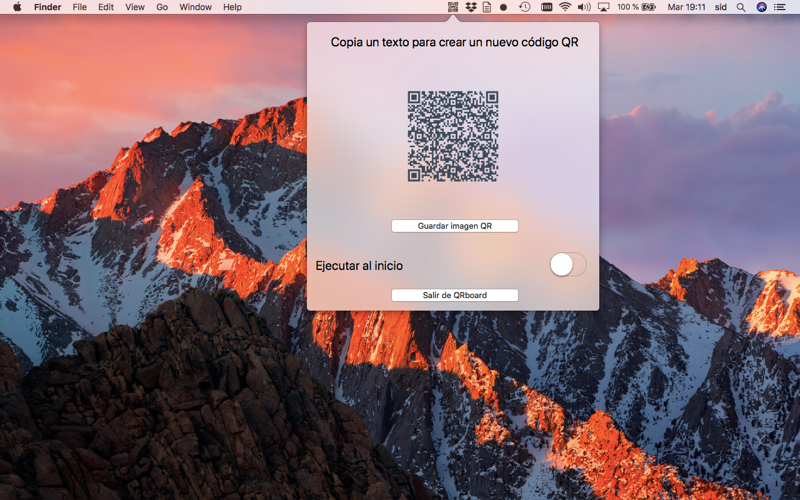Open the Apple menu
800x500 pixels.
coord(17,7)
